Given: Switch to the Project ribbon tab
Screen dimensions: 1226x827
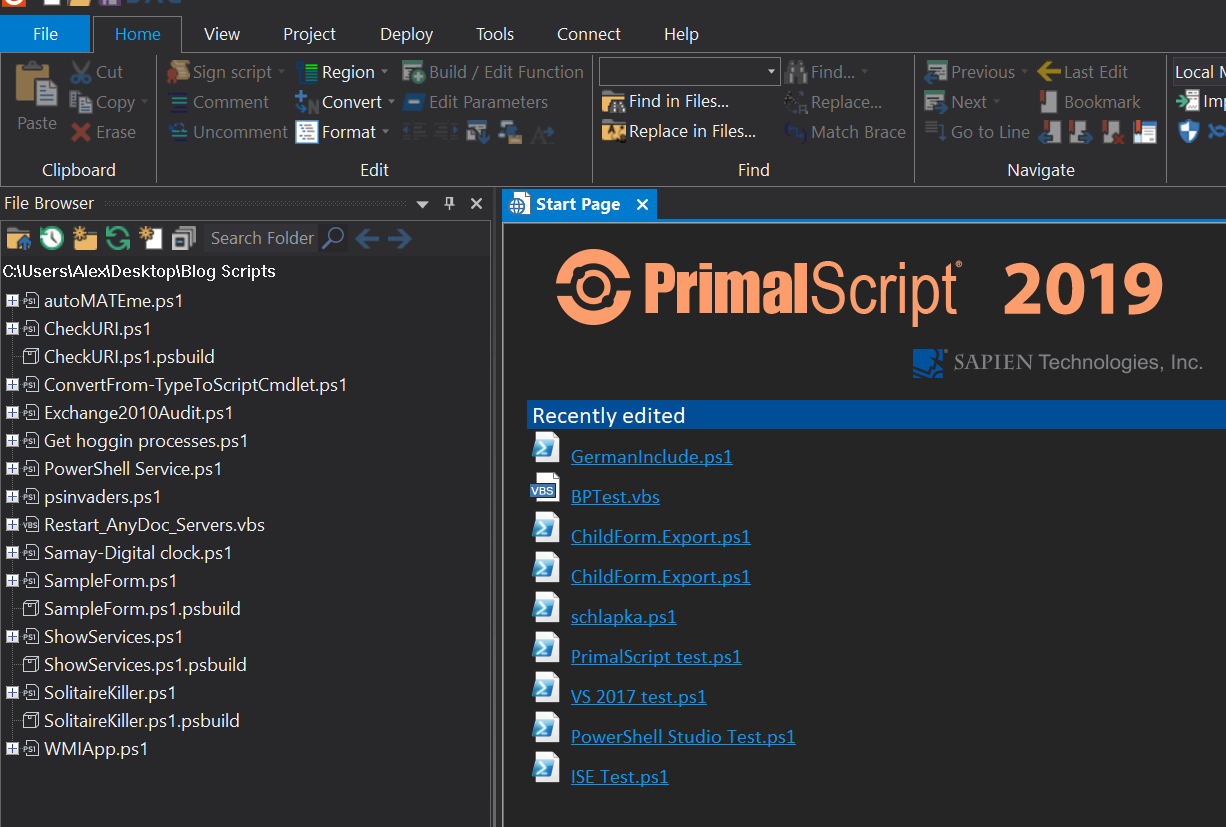Looking at the screenshot, I should 310,34.
